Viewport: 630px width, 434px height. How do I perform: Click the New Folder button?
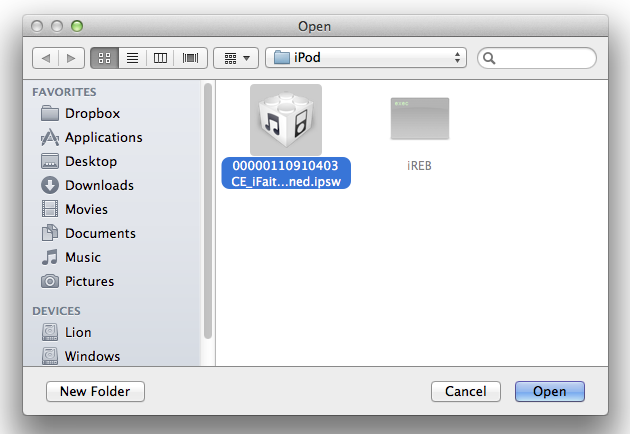[x=95, y=391]
